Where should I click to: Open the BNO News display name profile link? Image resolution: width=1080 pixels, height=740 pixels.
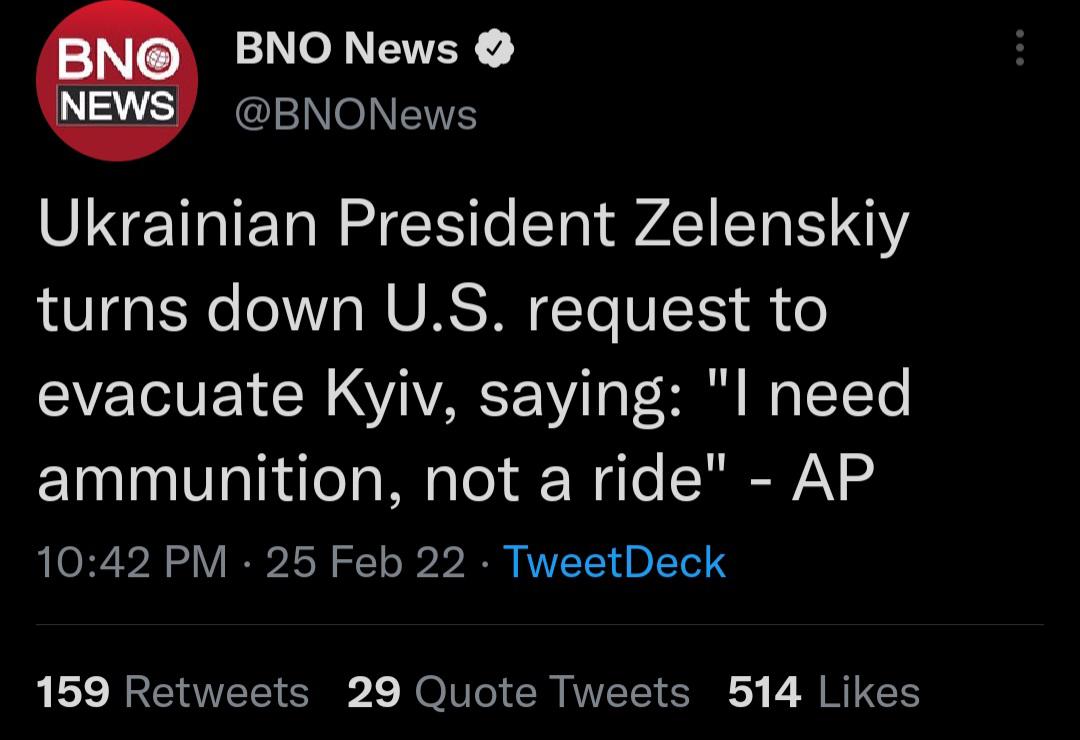(346, 49)
